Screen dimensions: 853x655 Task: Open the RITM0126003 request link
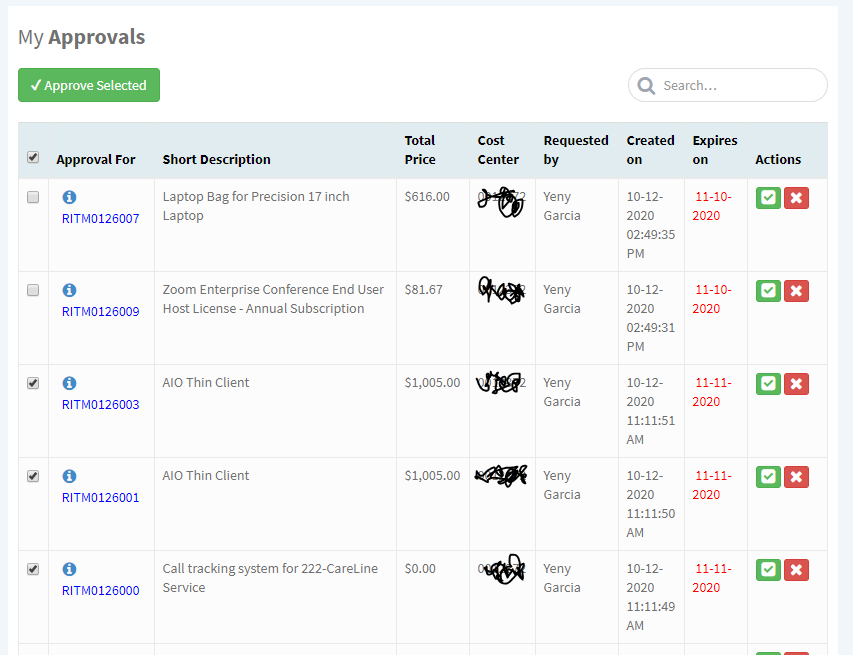click(100, 404)
